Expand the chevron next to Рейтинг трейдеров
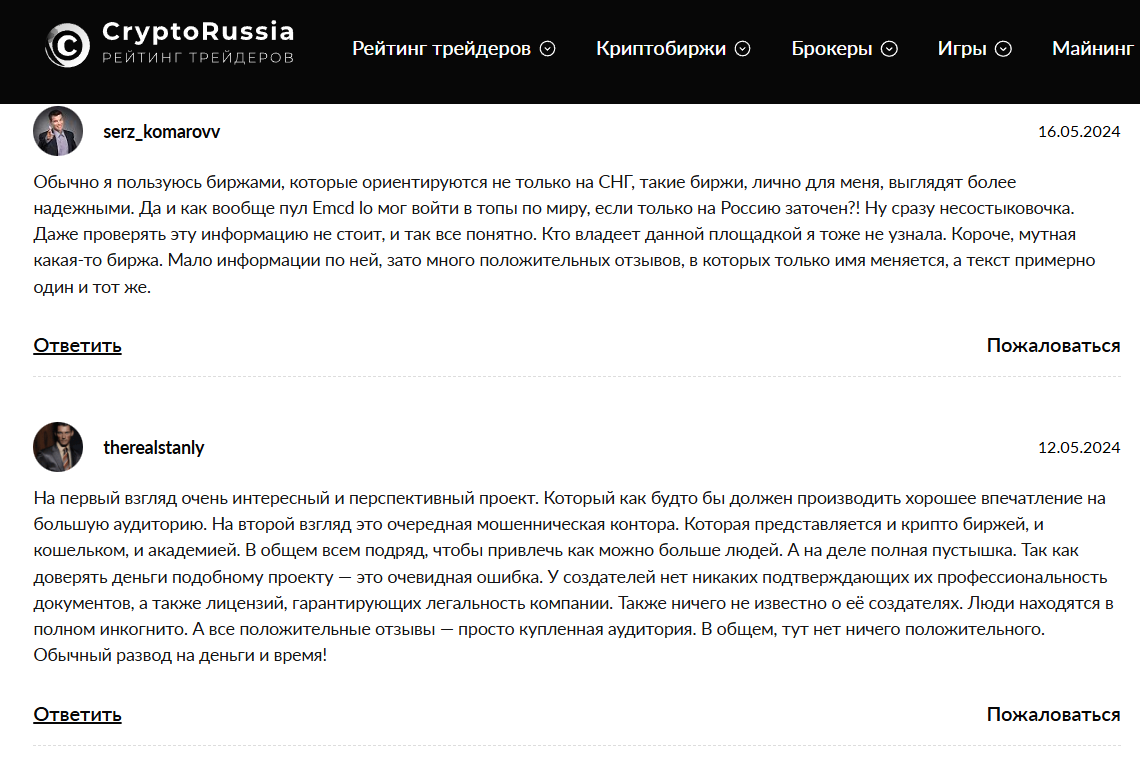The width and height of the screenshot is (1140, 766). point(547,49)
